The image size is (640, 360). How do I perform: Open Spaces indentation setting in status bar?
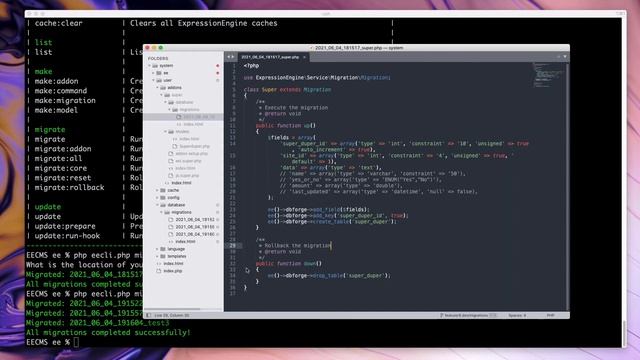(517, 316)
